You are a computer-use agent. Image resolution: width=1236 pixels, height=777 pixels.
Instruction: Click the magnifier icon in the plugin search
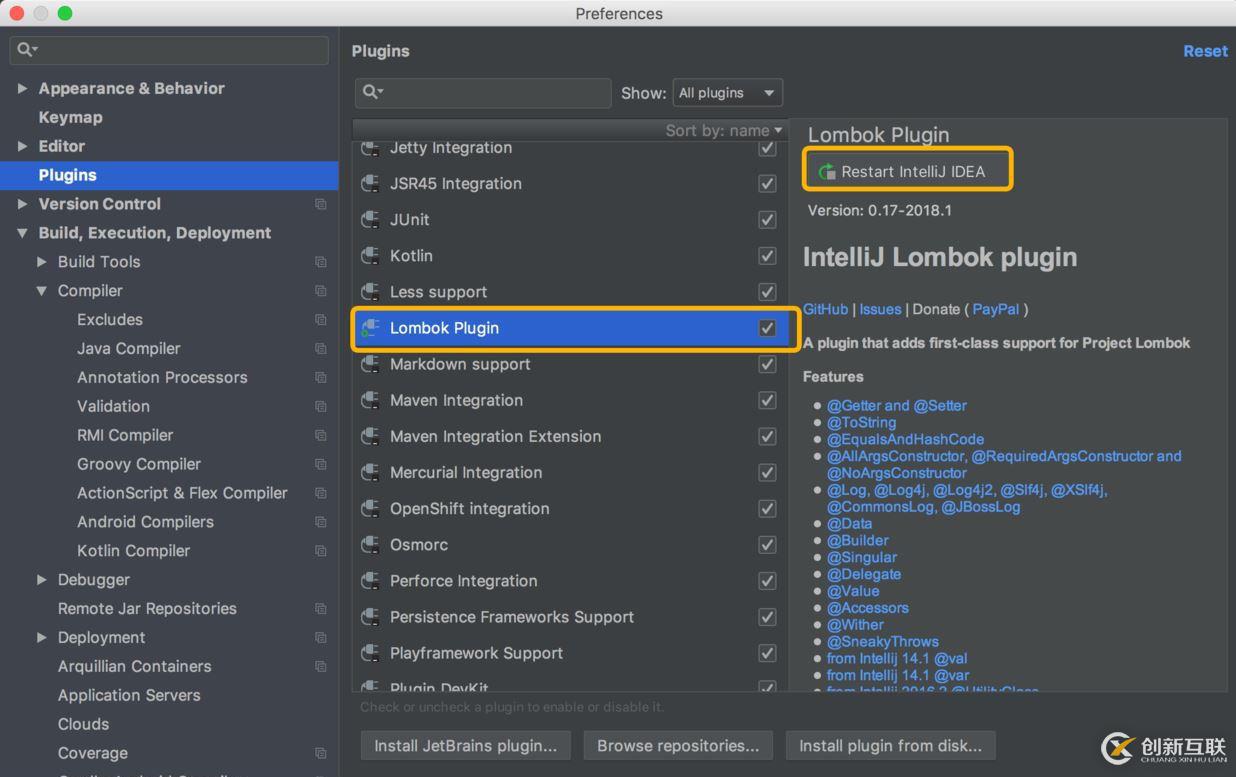pyautogui.click(x=373, y=92)
